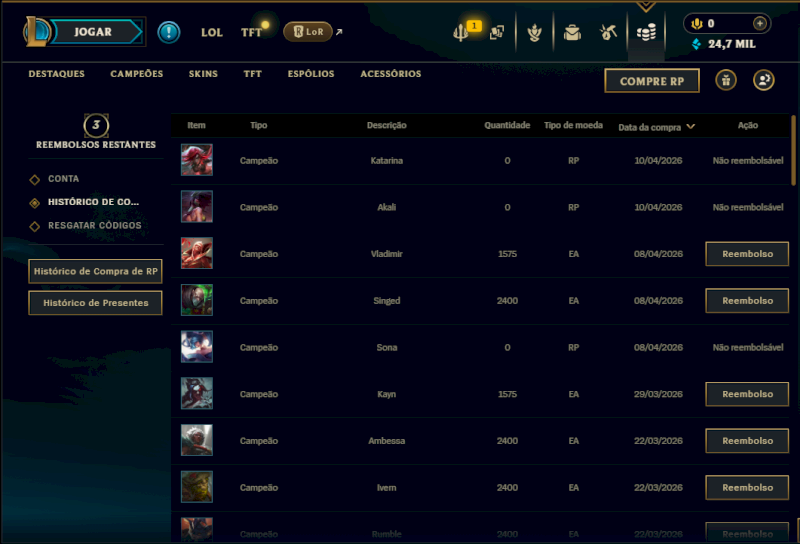Sort by Data da compra column arrow

691,127
